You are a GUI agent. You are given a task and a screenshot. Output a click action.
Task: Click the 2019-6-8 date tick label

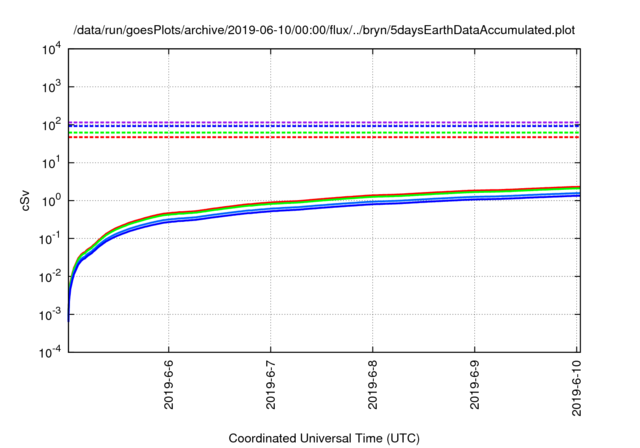point(373,384)
